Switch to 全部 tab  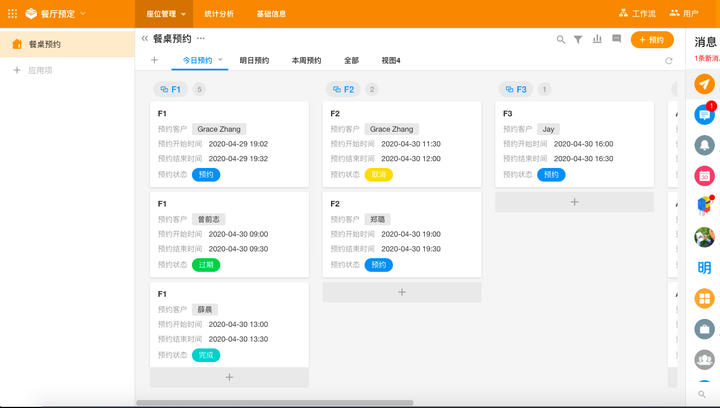[351, 60]
